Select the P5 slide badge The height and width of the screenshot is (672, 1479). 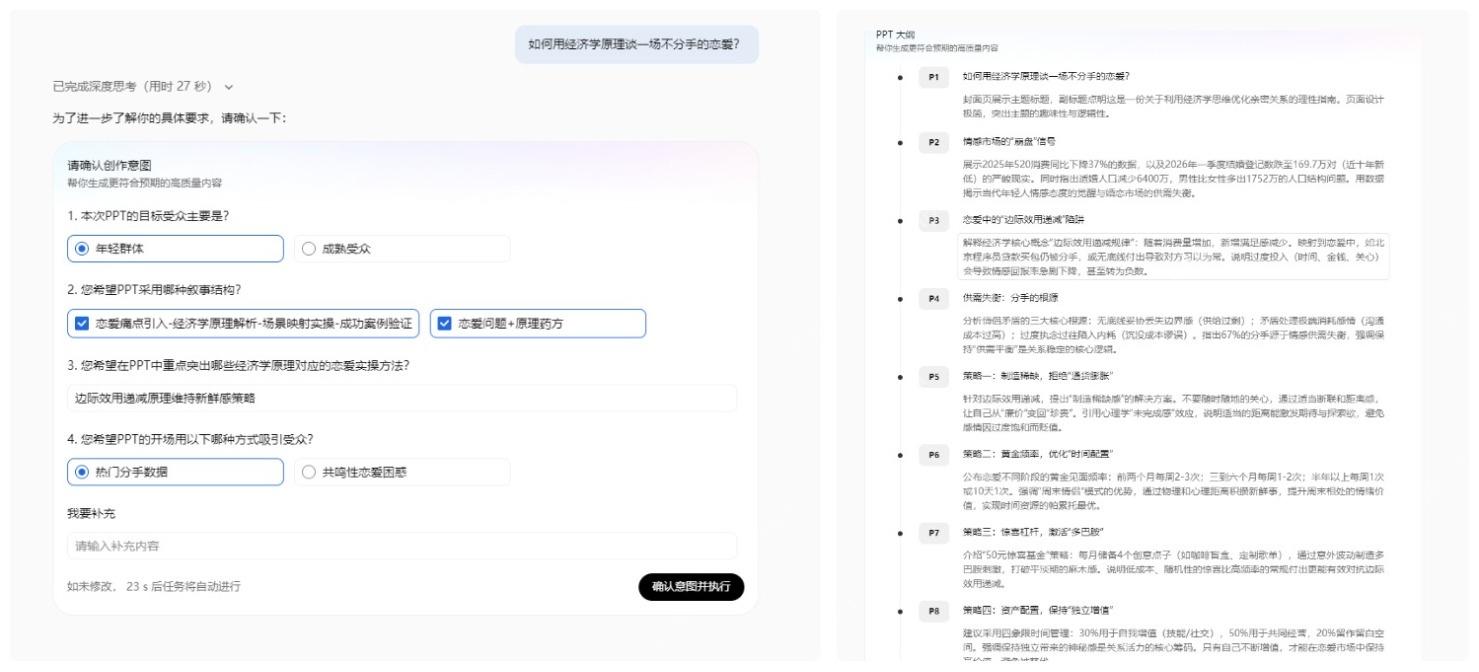(934, 376)
